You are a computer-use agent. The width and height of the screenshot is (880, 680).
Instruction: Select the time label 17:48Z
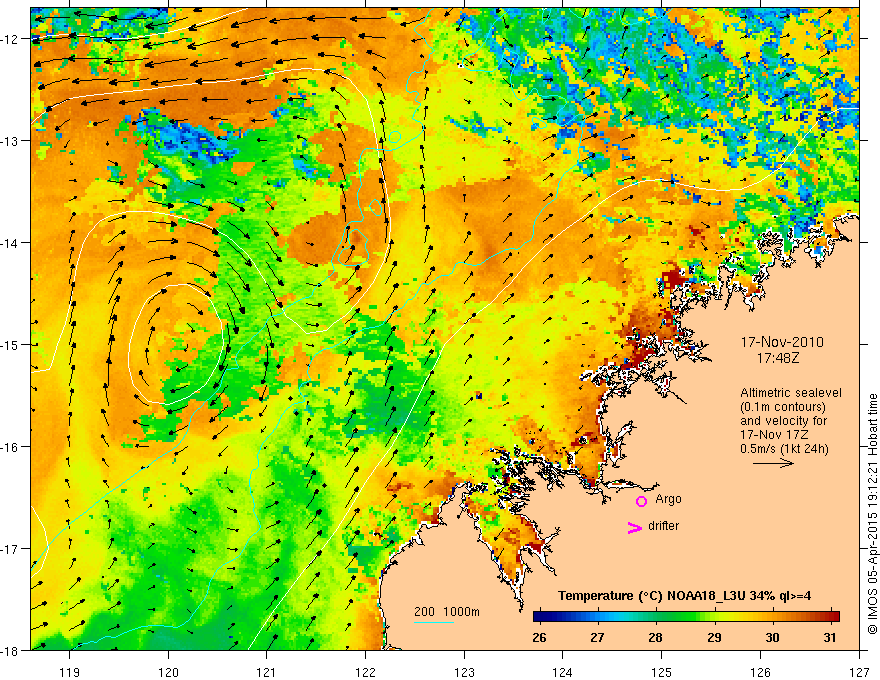(778, 358)
